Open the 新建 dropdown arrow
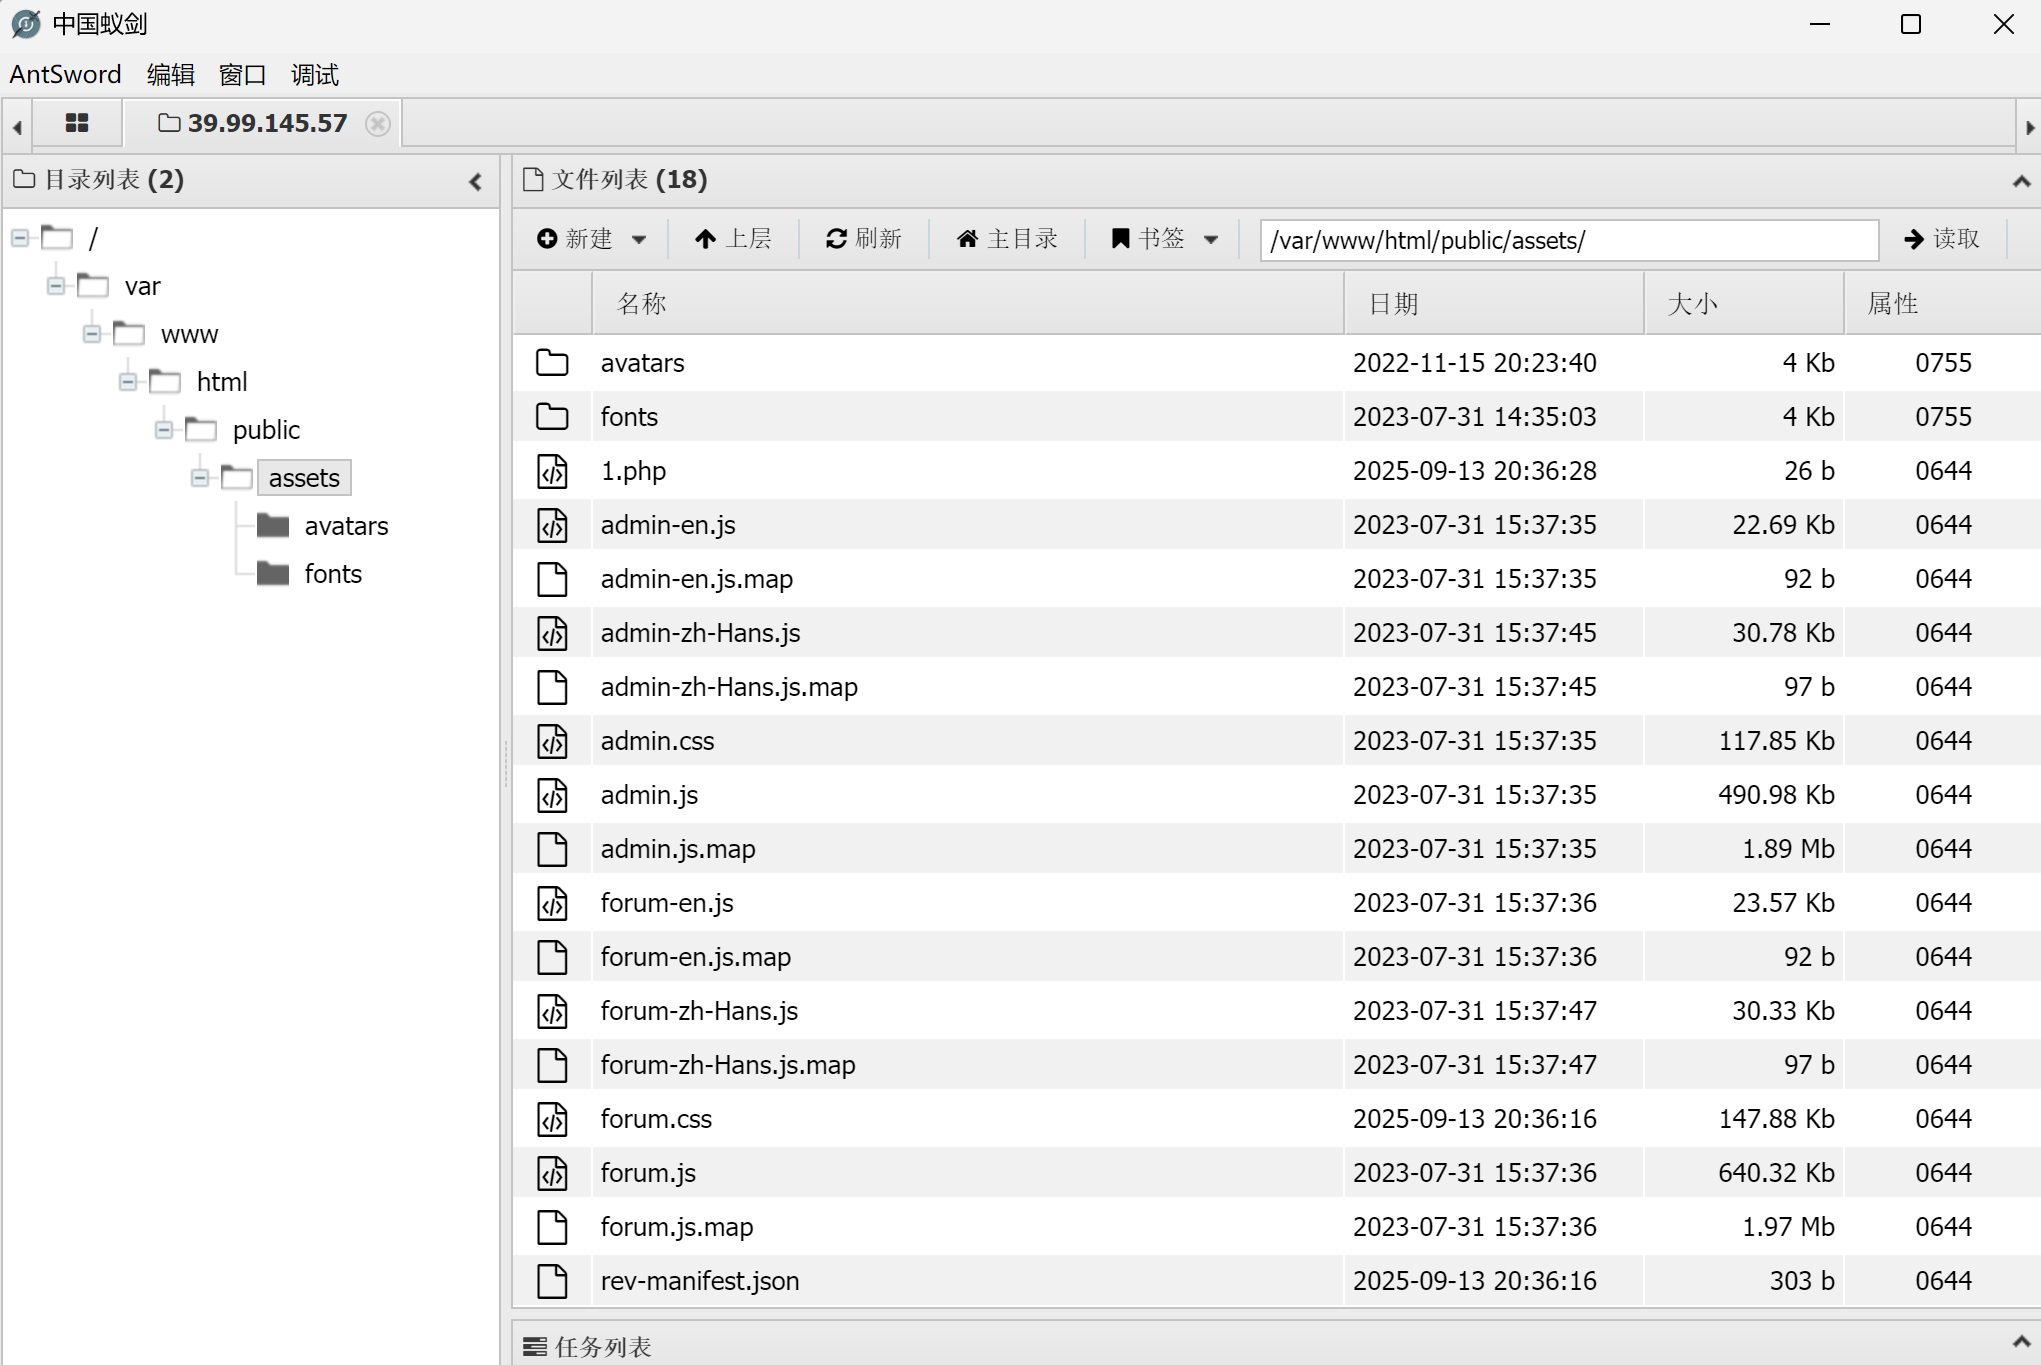The height and width of the screenshot is (1365, 2041). (x=639, y=239)
